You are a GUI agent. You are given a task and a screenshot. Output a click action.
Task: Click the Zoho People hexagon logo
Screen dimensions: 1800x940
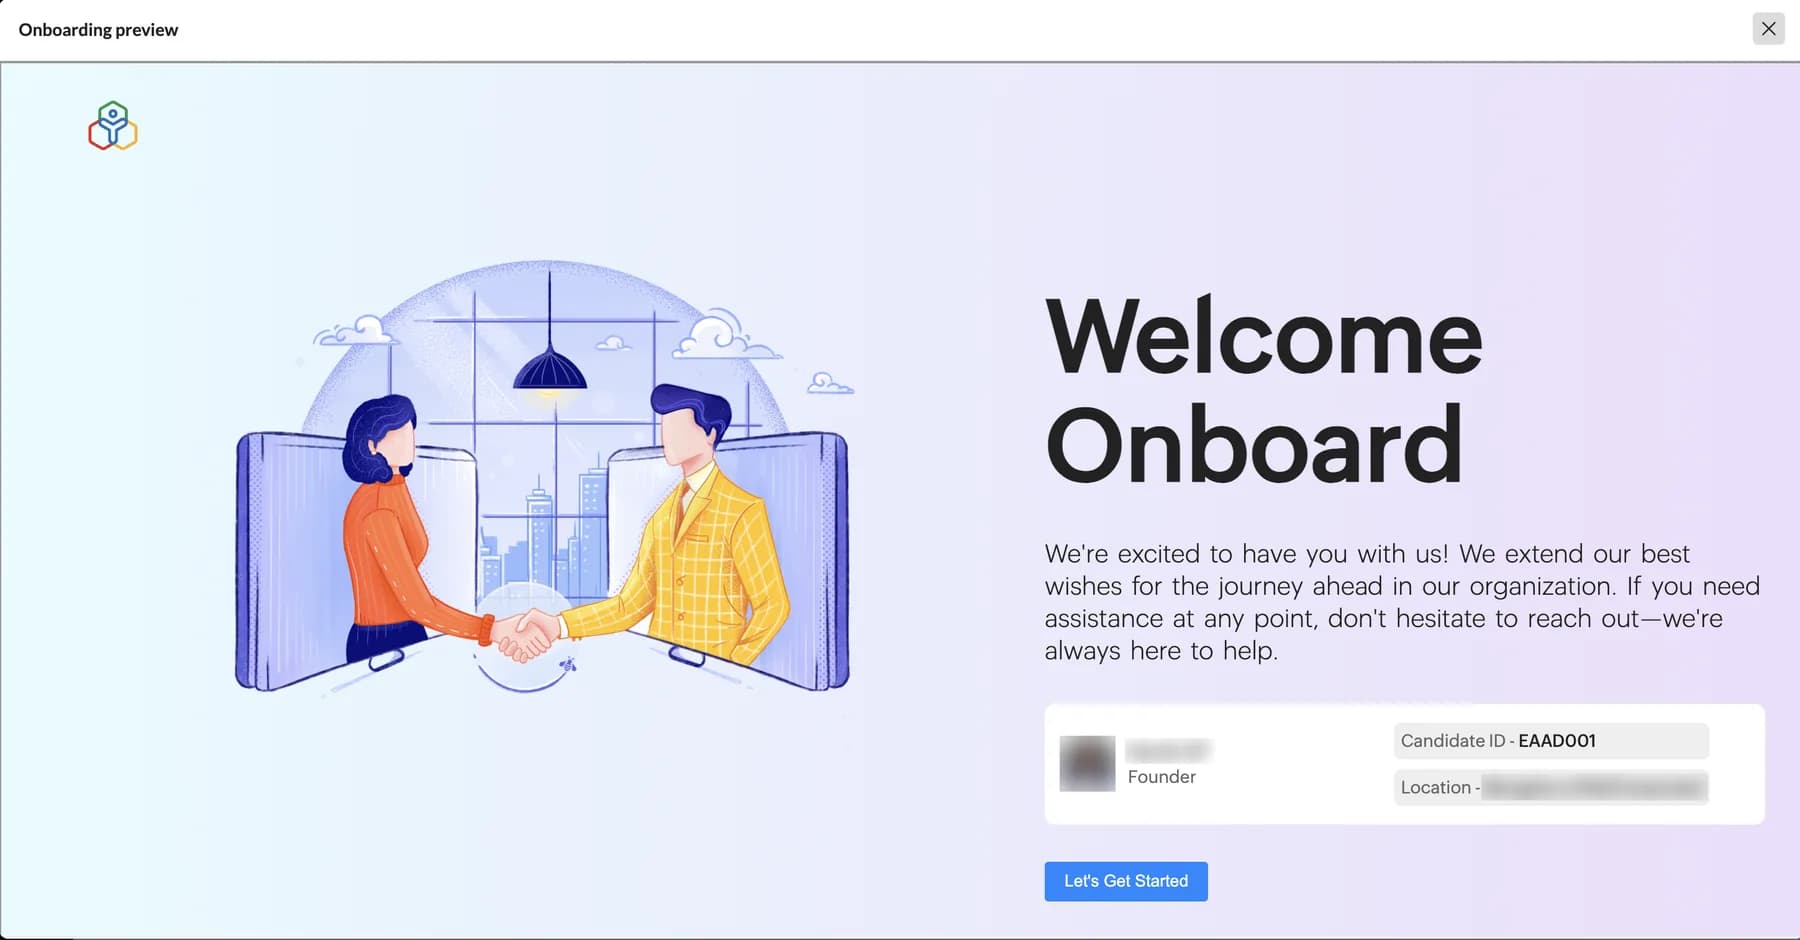pyautogui.click(x=113, y=126)
